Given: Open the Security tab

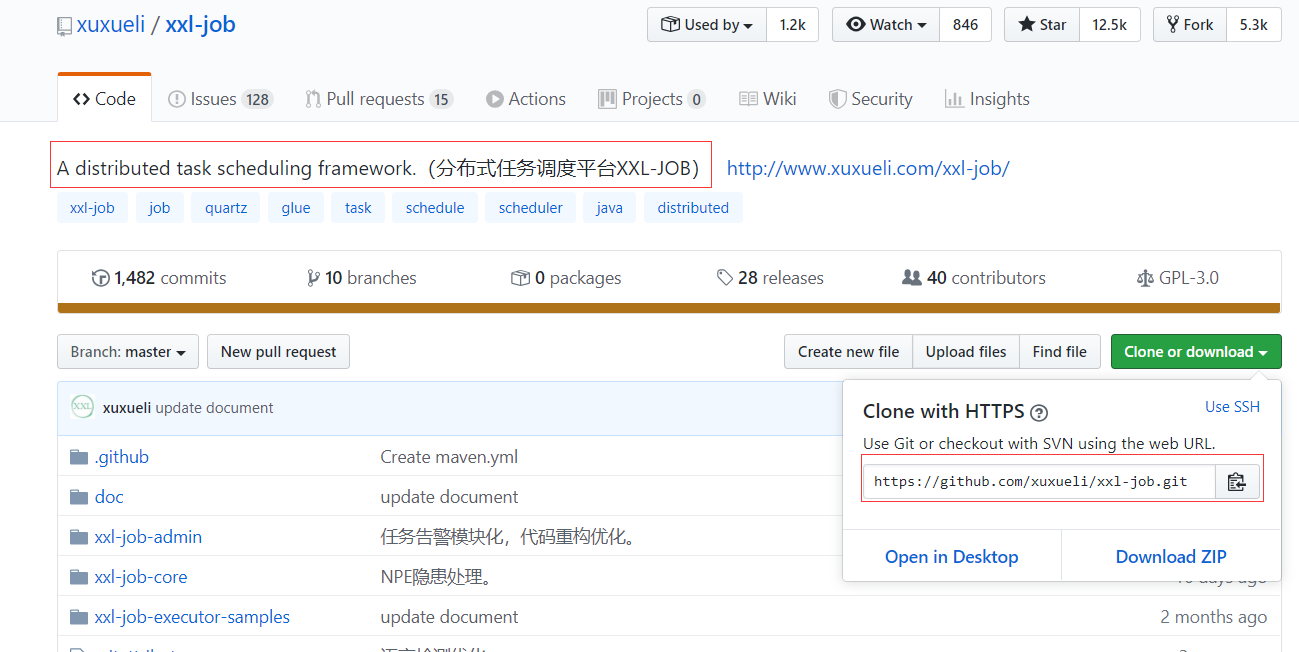Looking at the screenshot, I should [x=871, y=98].
